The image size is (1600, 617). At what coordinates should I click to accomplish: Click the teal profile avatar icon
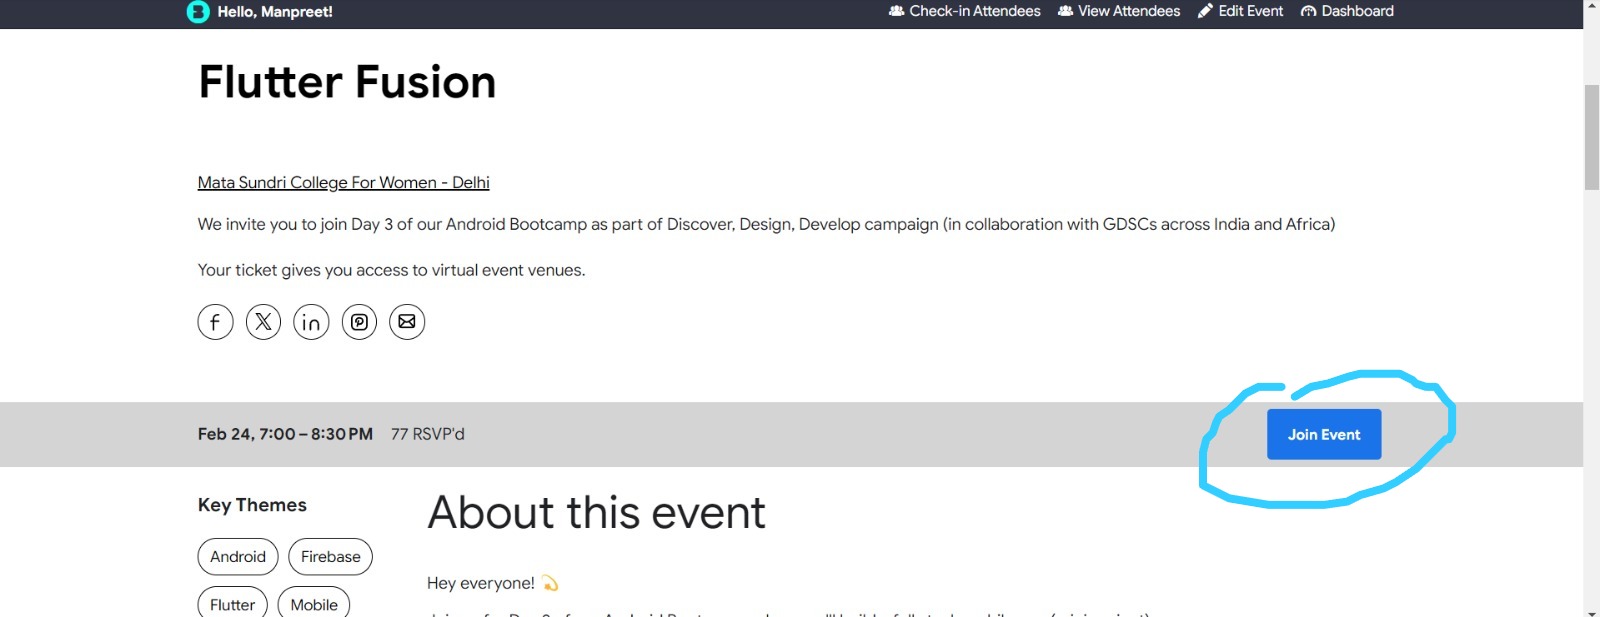click(198, 12)
